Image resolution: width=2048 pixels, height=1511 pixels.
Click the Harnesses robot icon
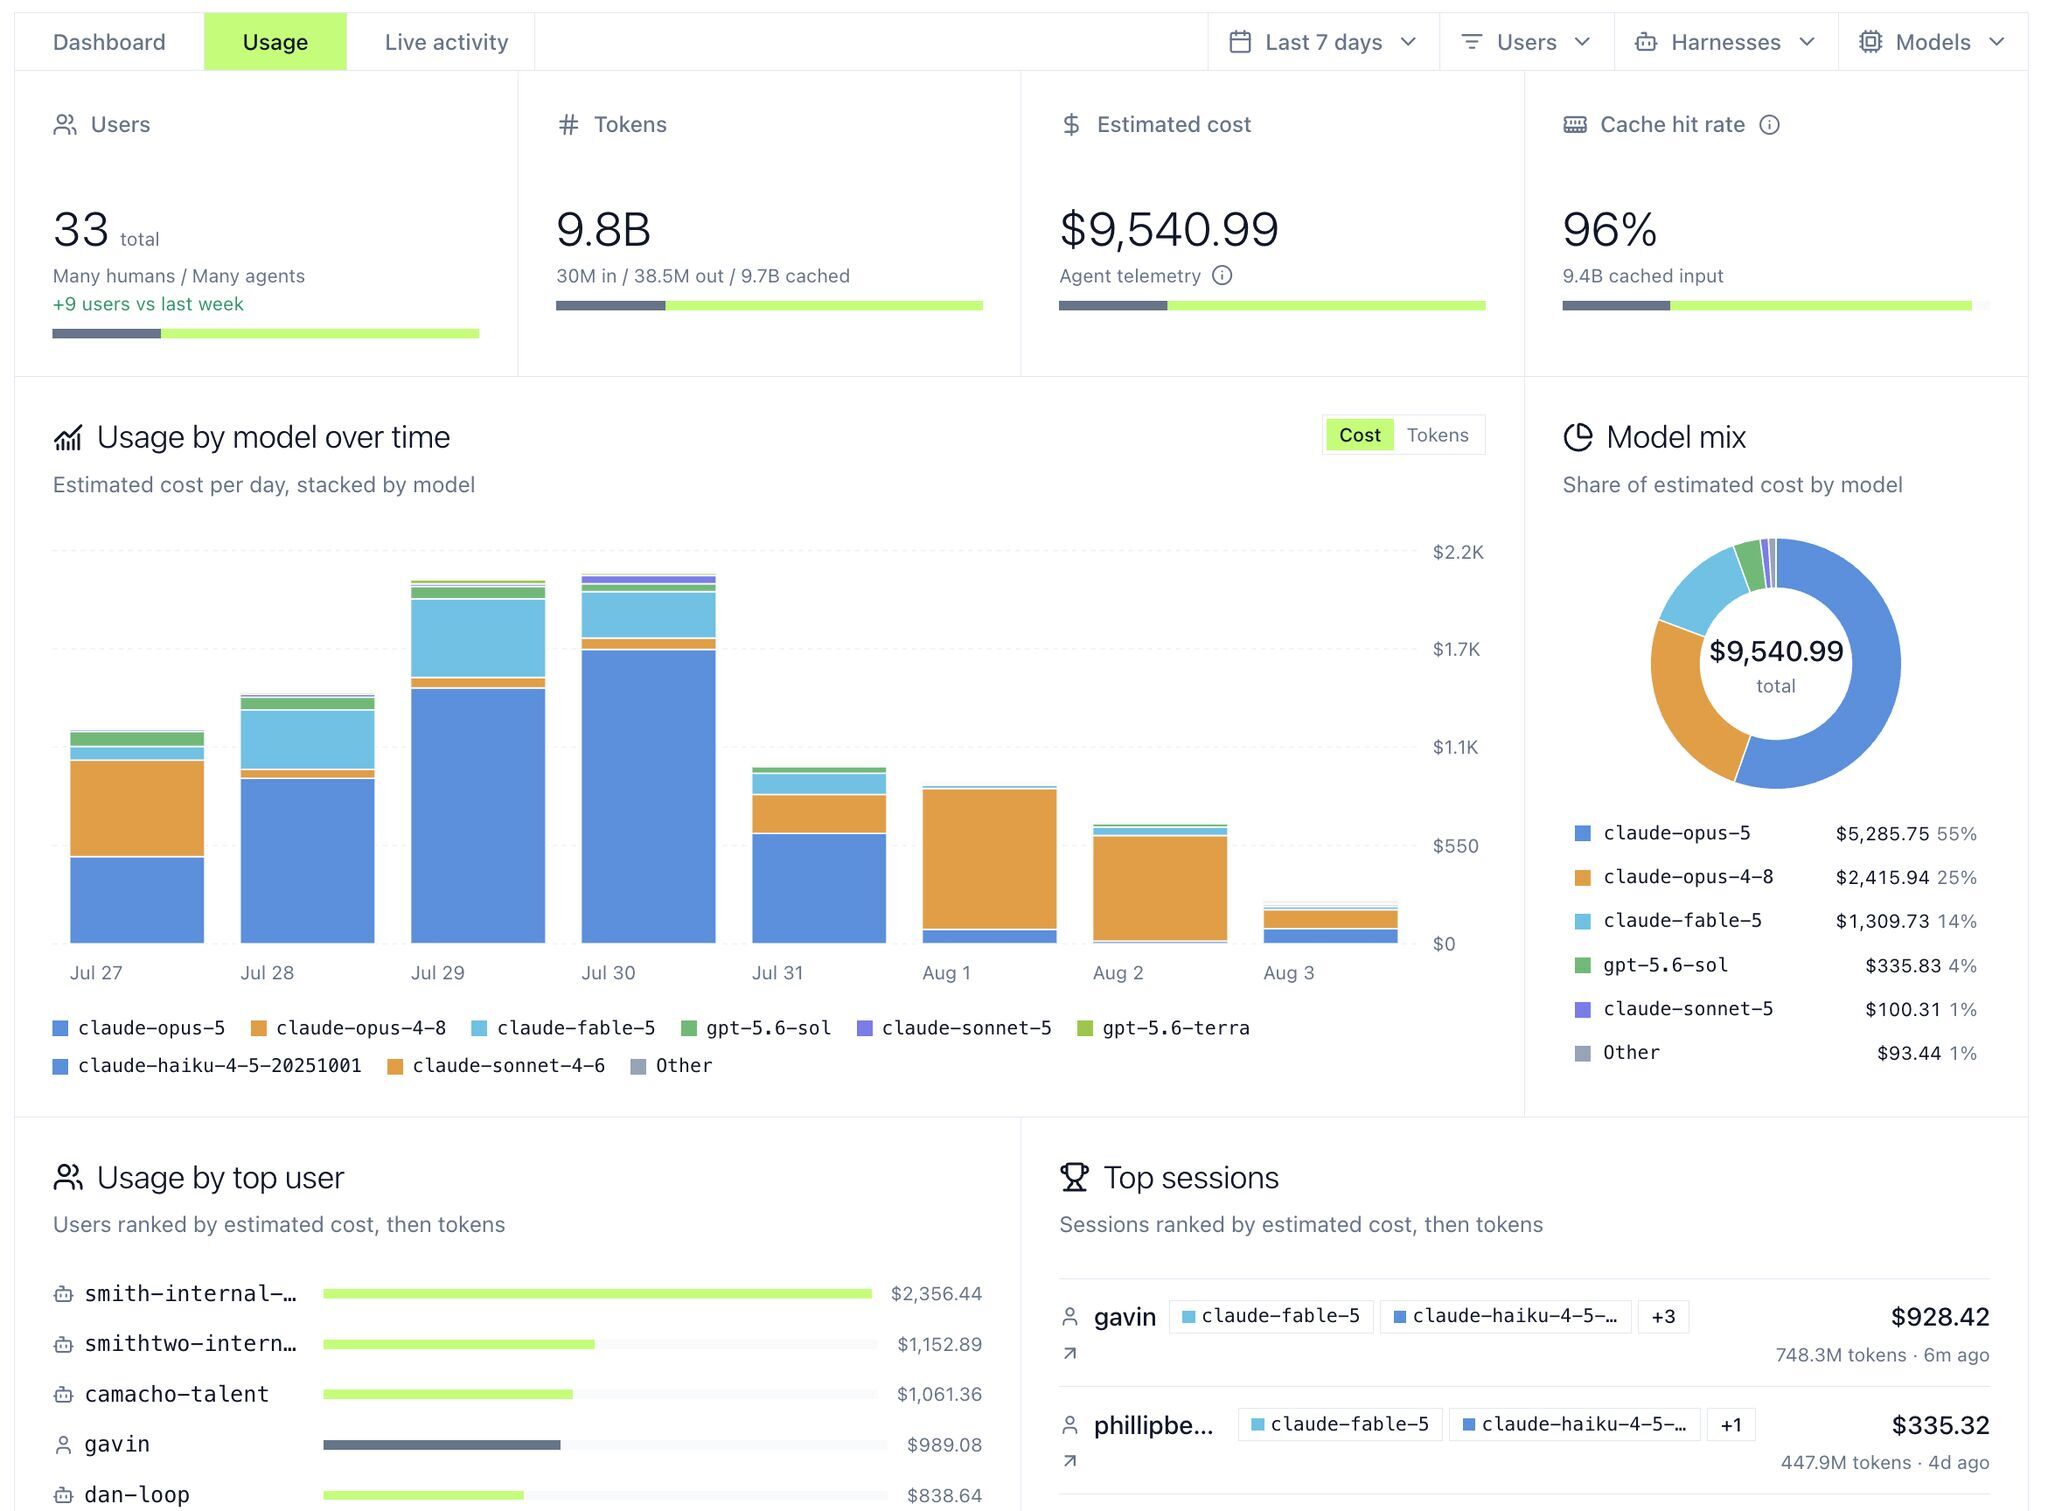1645,42
